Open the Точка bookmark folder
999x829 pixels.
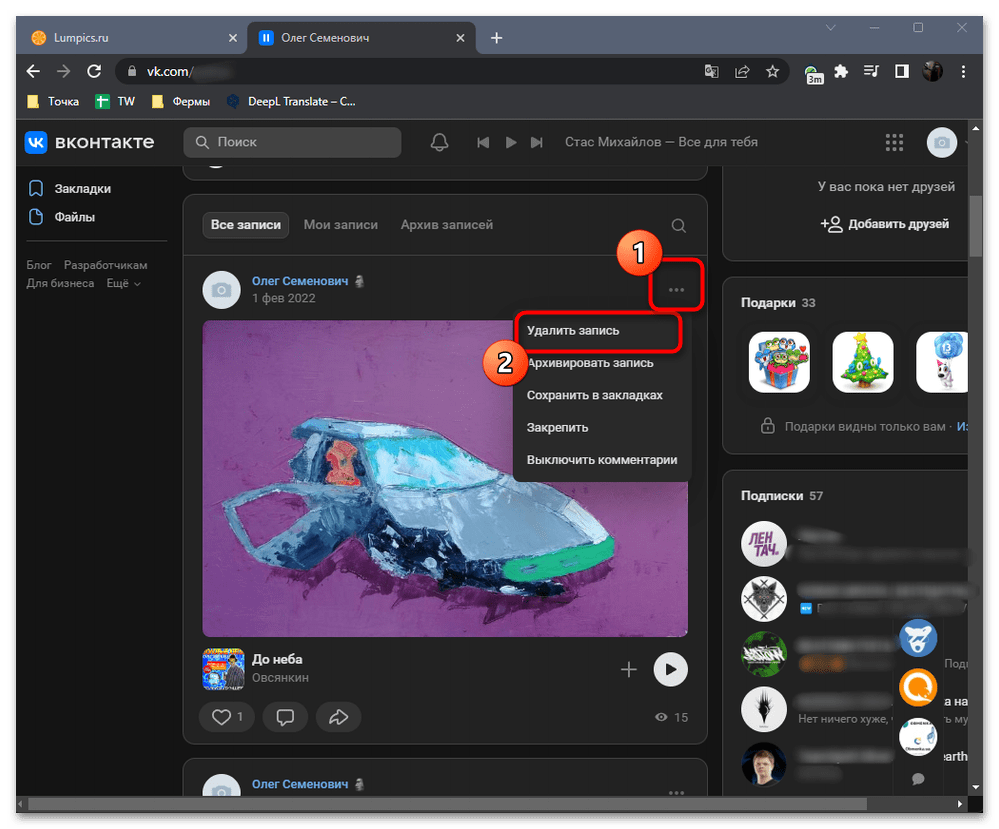[54, 102]
